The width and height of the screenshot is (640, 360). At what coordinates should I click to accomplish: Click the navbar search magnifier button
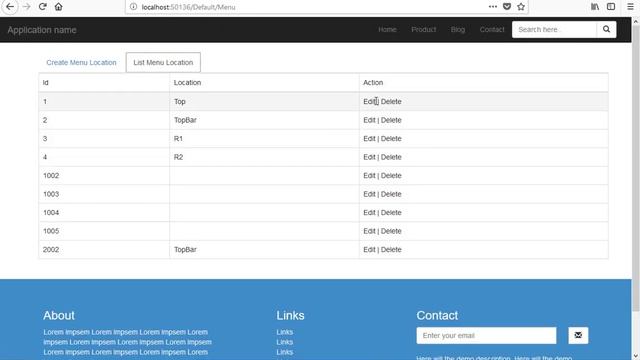point(607,29)
